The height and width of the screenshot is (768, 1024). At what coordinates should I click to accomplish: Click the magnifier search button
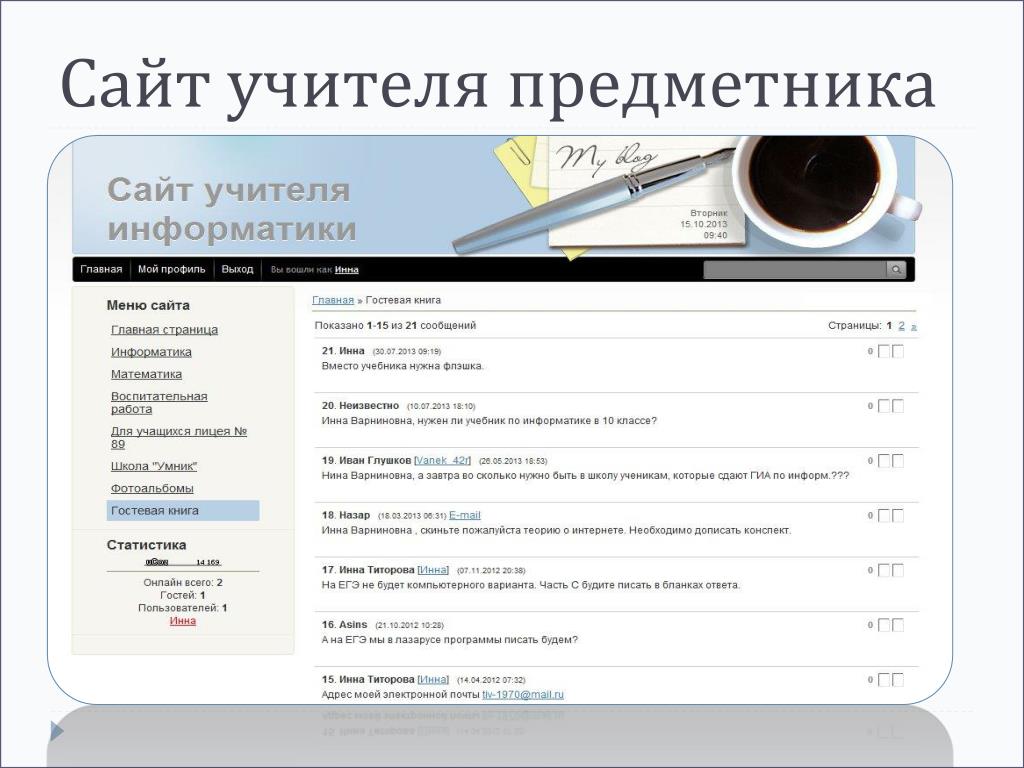pyautogui.click(x=896, y=269)
